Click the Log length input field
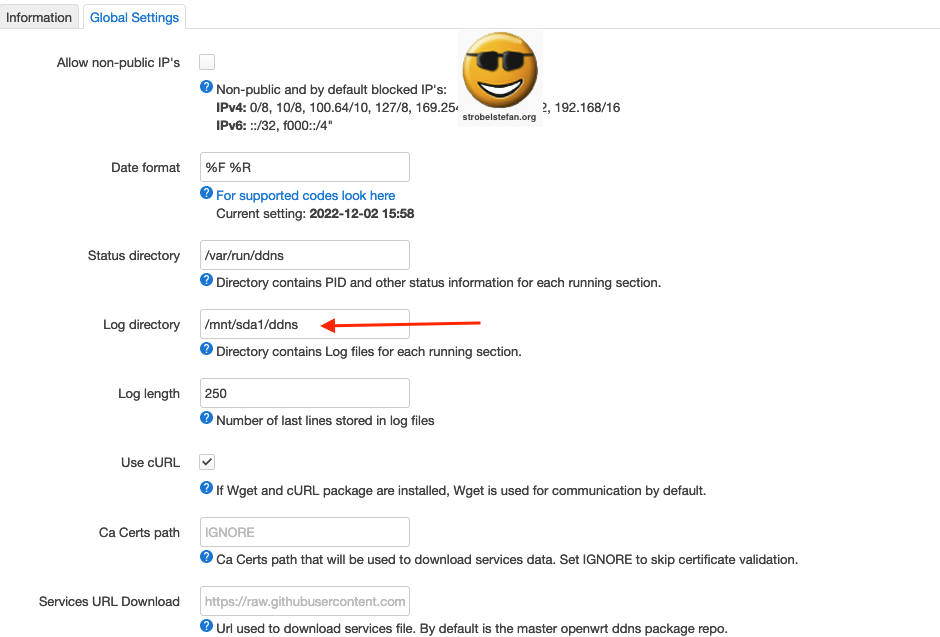Image resolution: width=940 pixels, height=637 pixels. (304, 392)
